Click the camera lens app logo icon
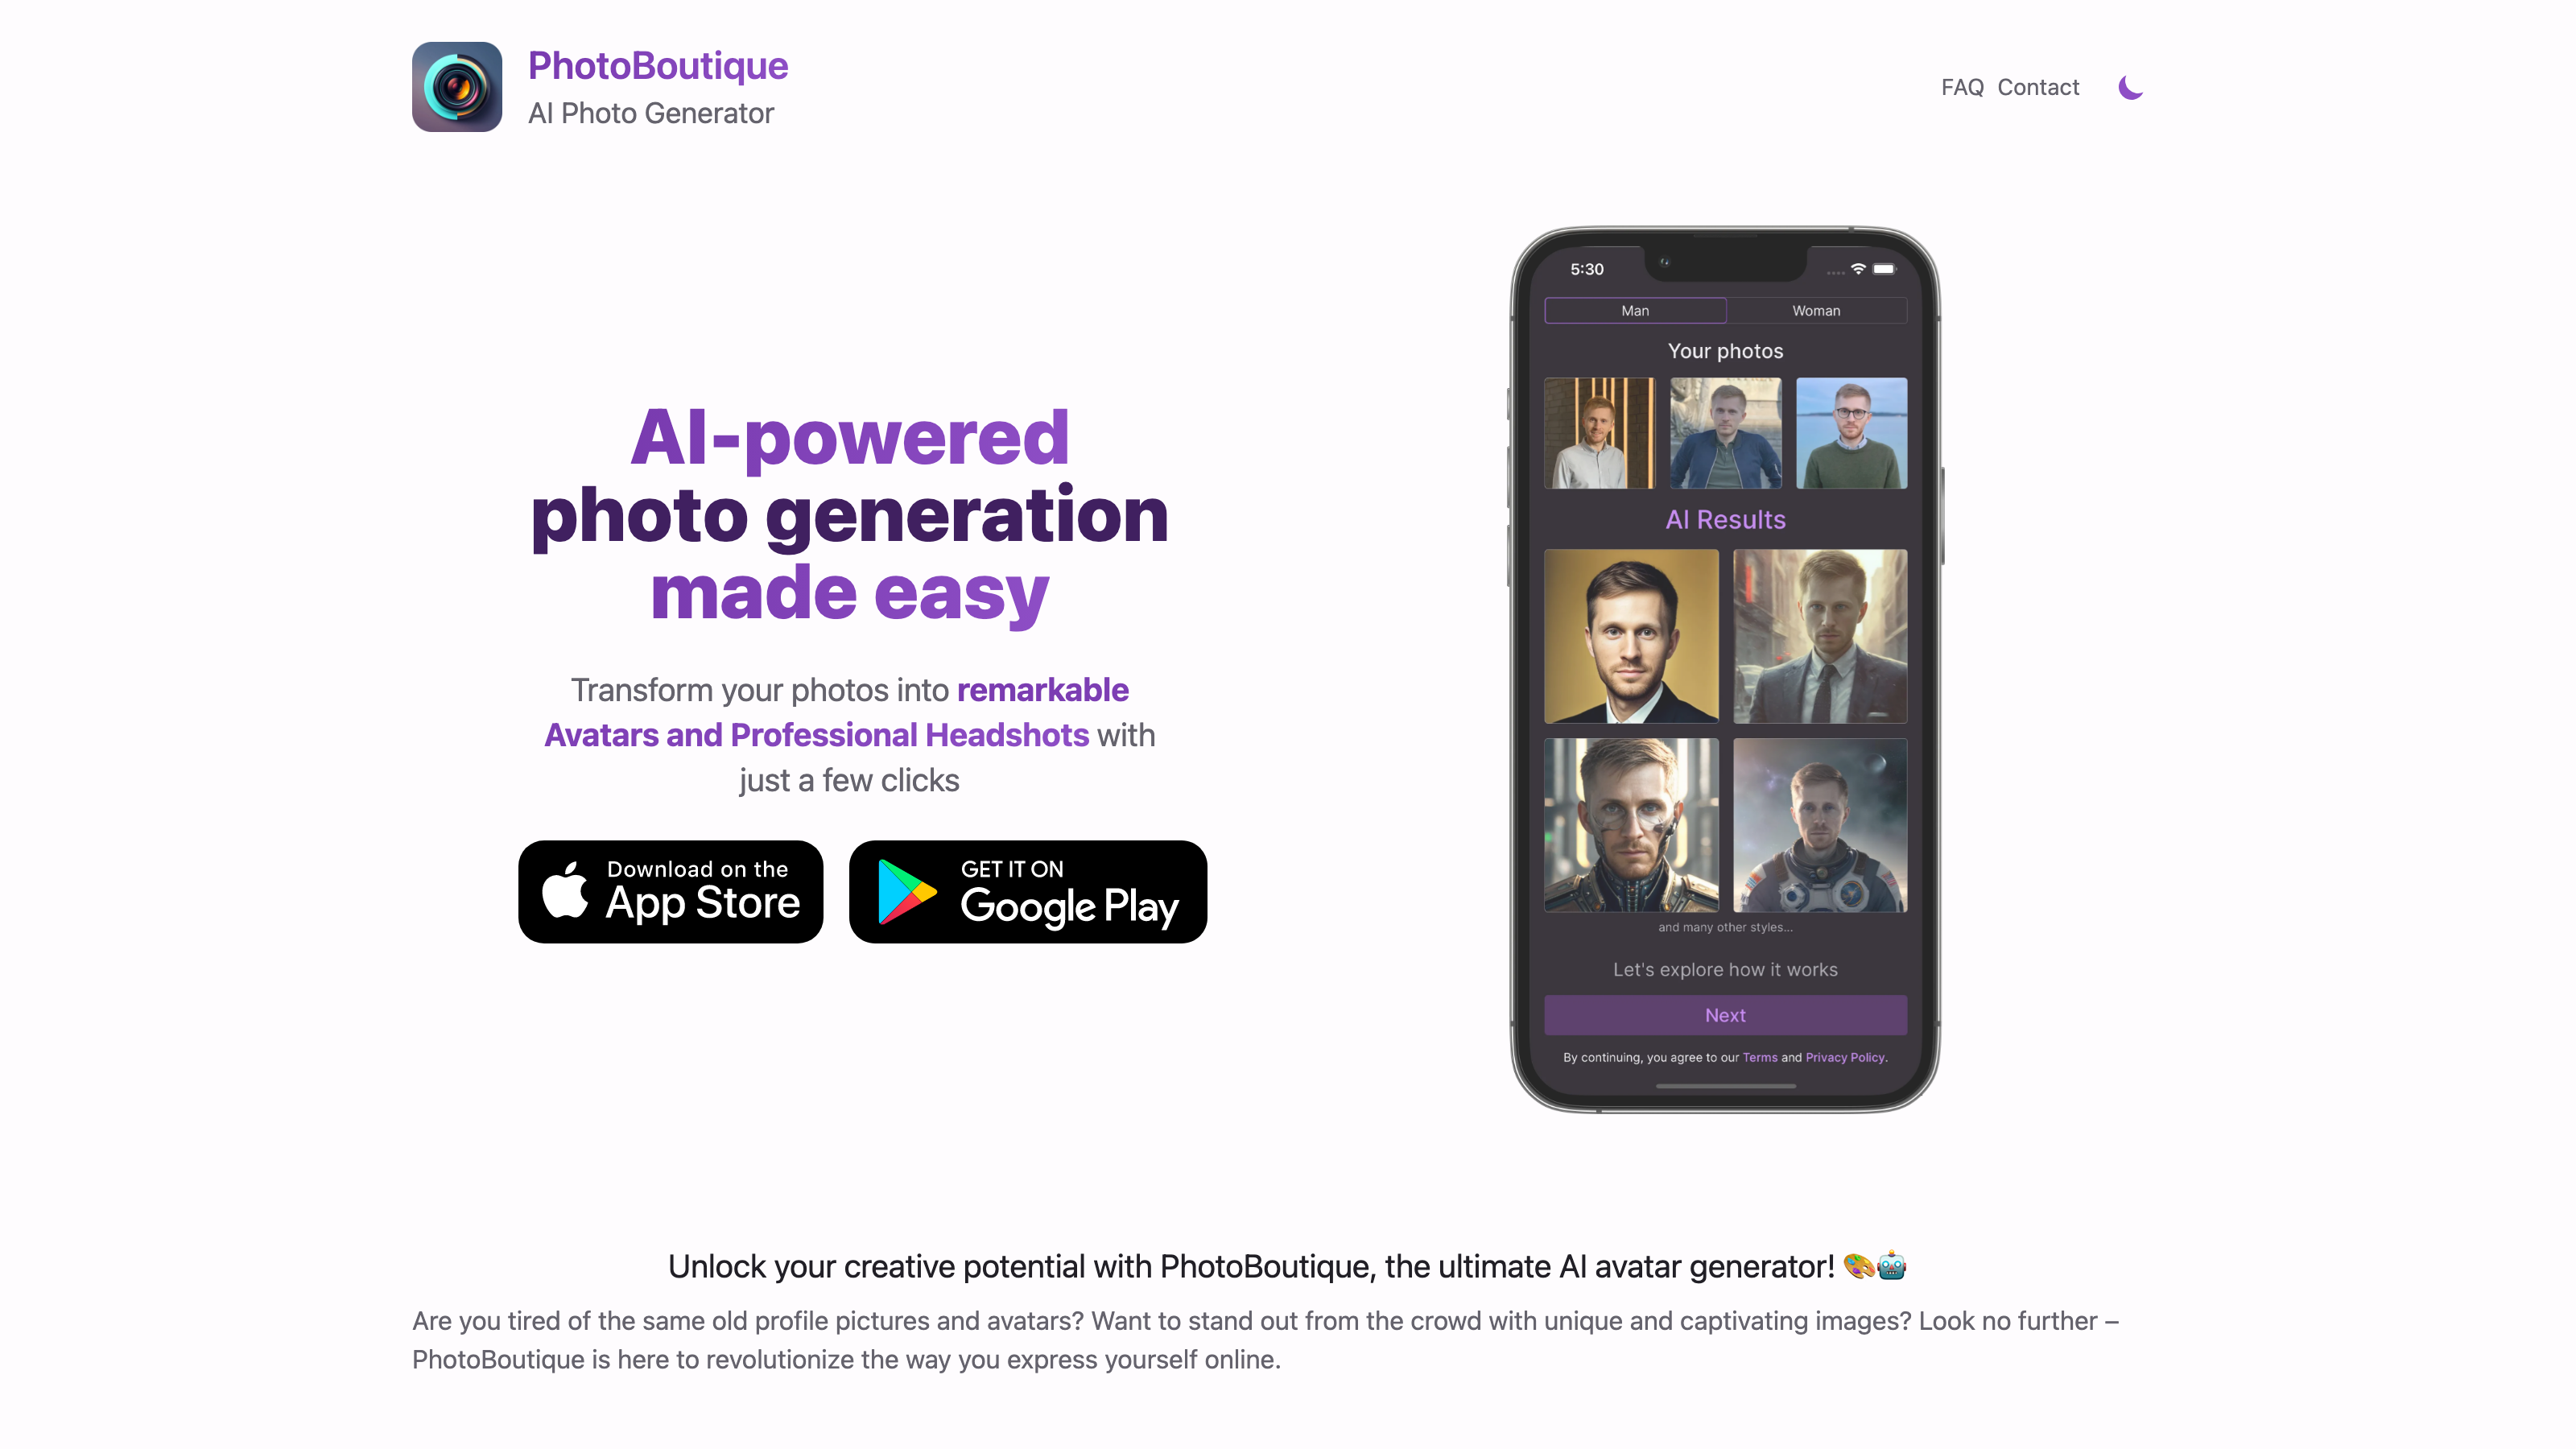 click(455, 87)
